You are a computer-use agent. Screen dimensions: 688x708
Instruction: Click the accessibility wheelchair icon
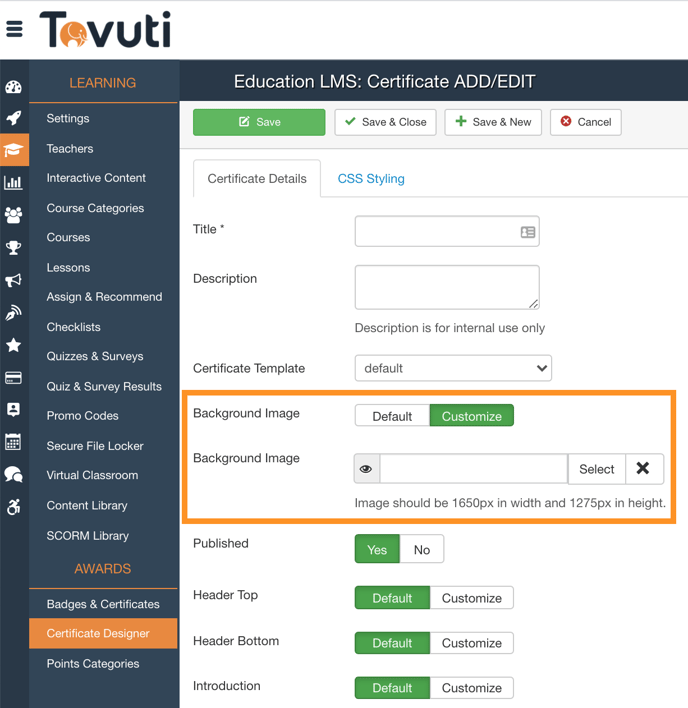point(13,507)
